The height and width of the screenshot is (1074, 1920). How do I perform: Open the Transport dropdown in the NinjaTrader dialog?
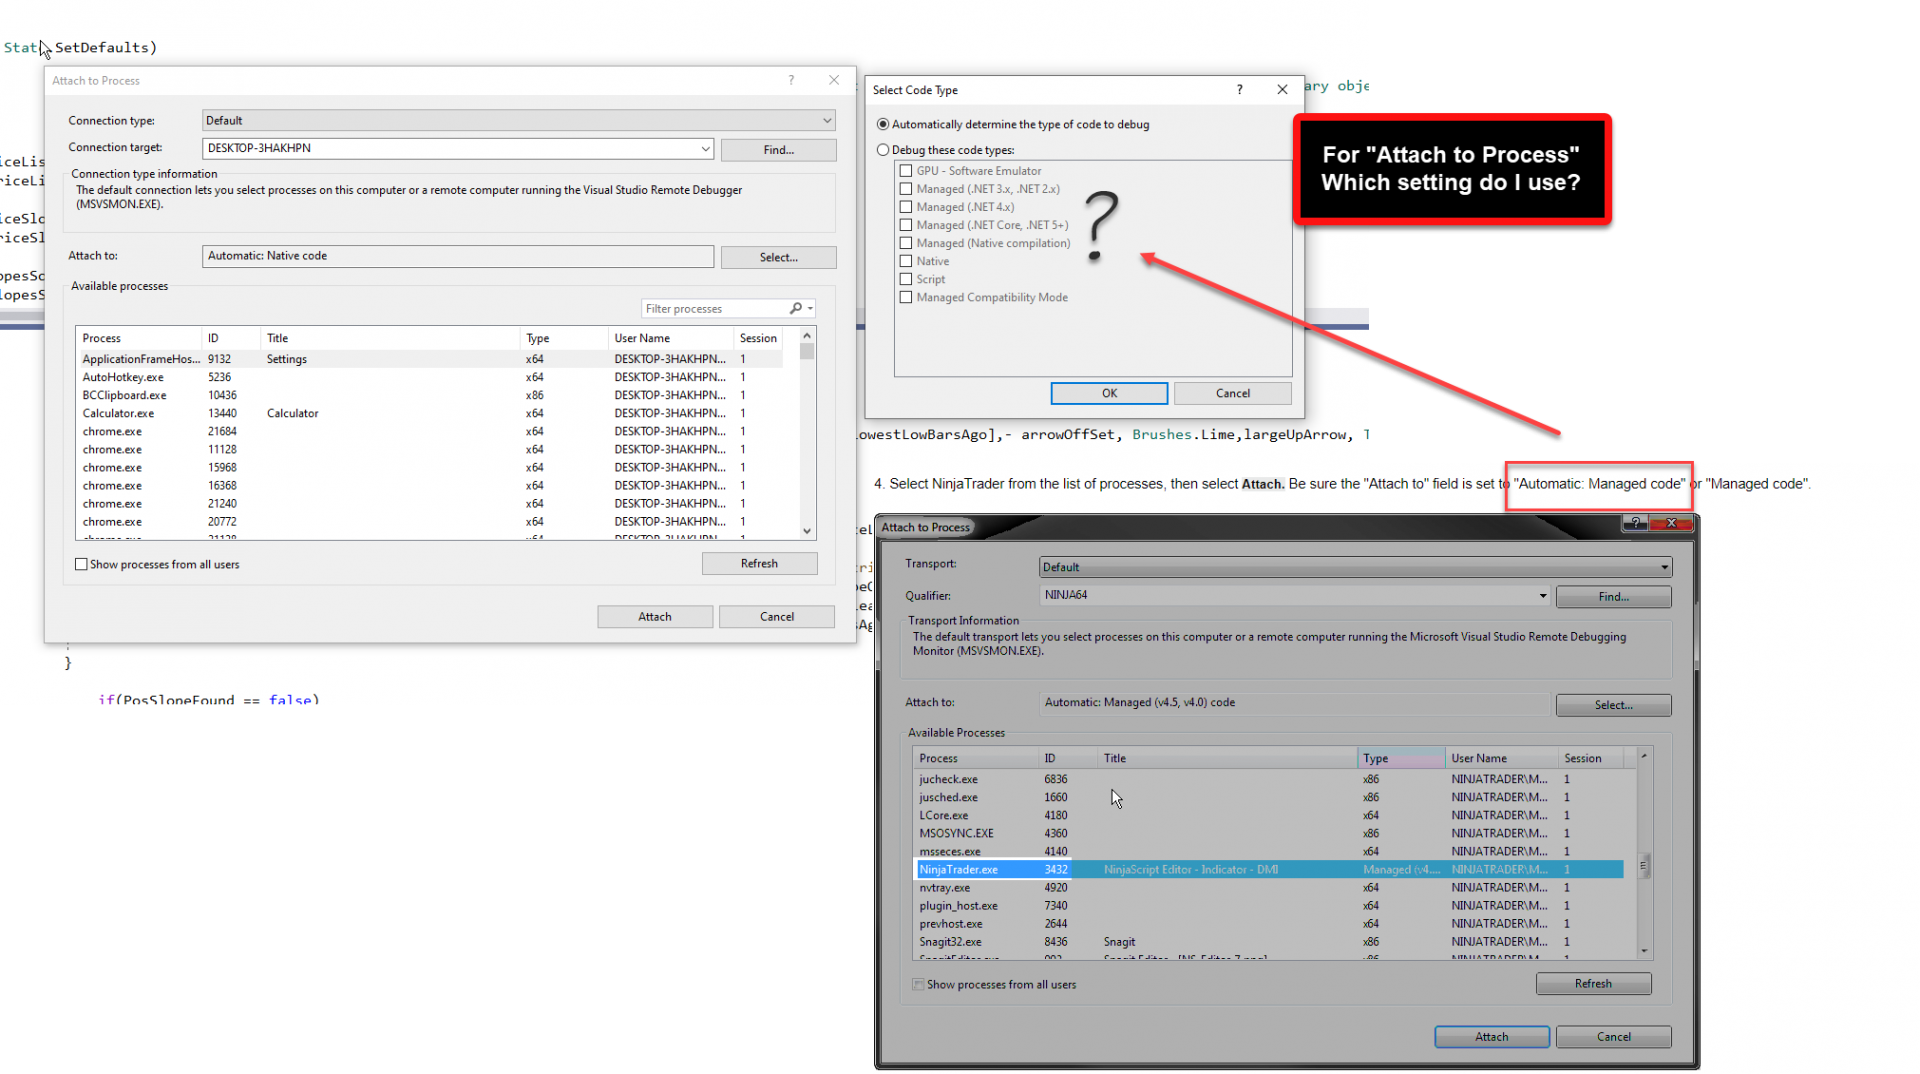tap(1355, 567)
